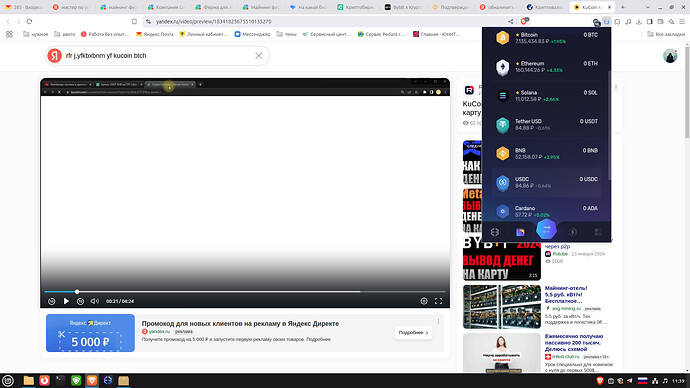
Task: Play the video
Action: point(66,301)
